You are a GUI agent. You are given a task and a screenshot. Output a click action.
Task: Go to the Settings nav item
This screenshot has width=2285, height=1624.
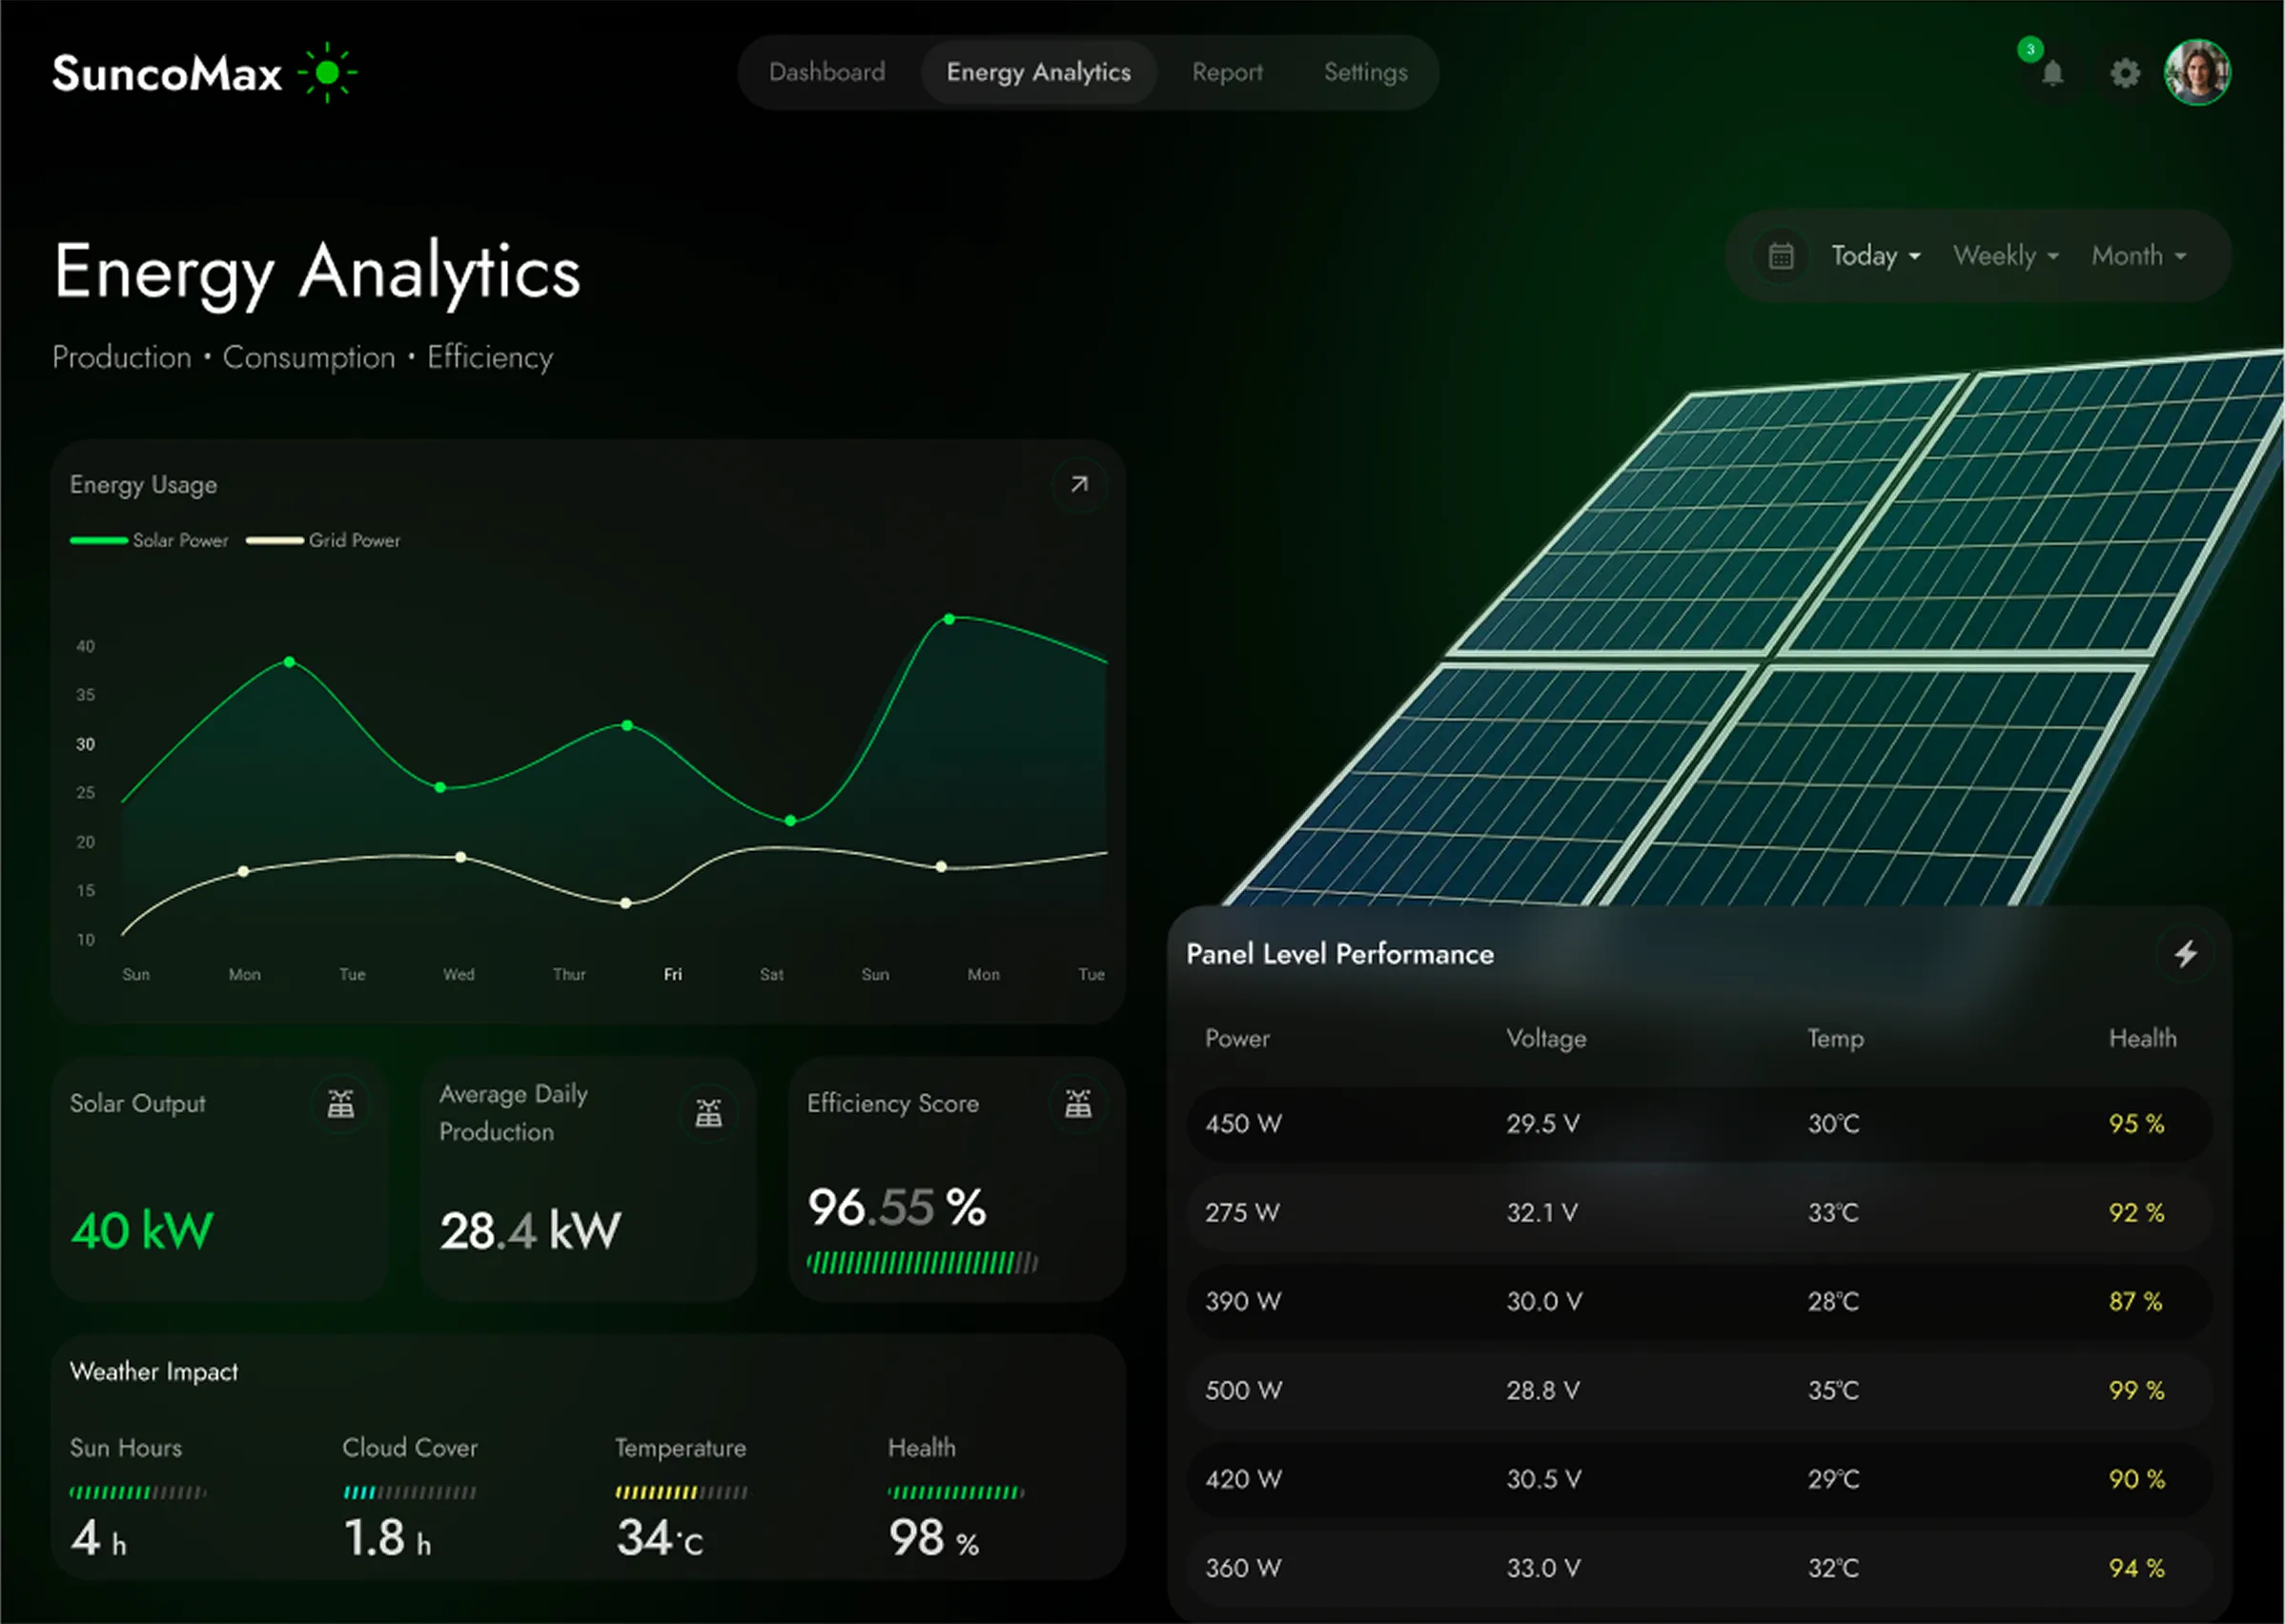click(1365, 73)
